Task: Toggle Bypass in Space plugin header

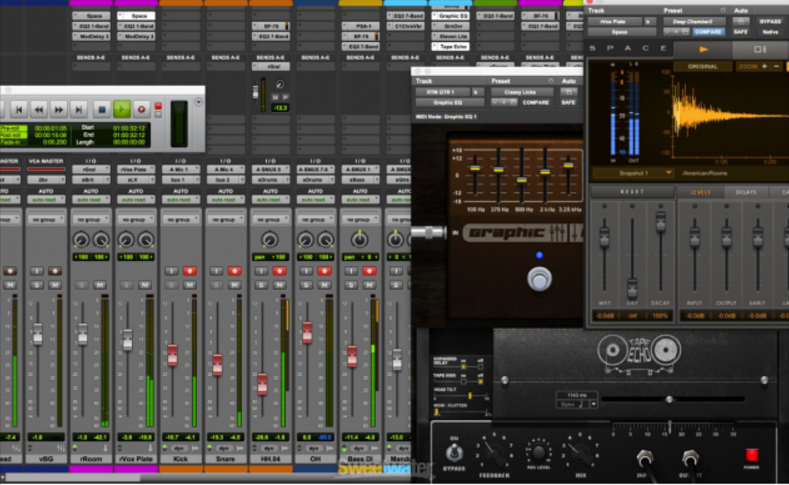Action: (770, 22)
